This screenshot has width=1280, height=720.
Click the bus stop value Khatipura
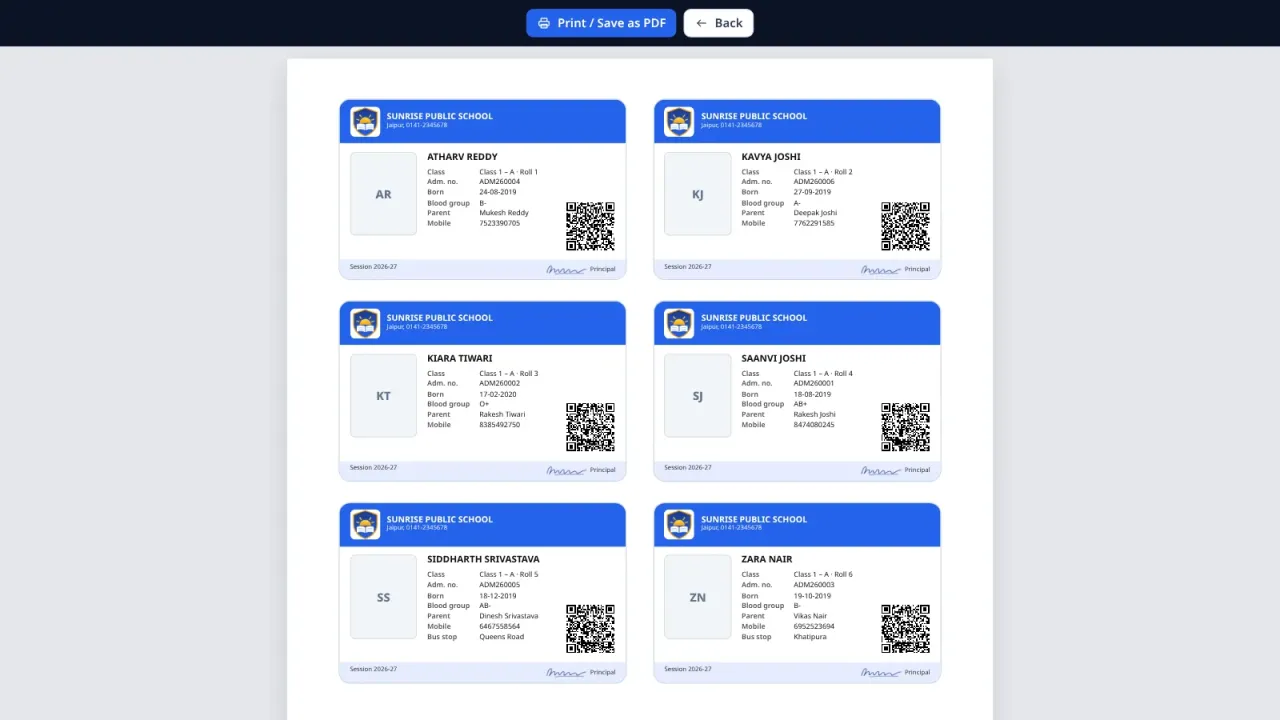click(810, 637)
